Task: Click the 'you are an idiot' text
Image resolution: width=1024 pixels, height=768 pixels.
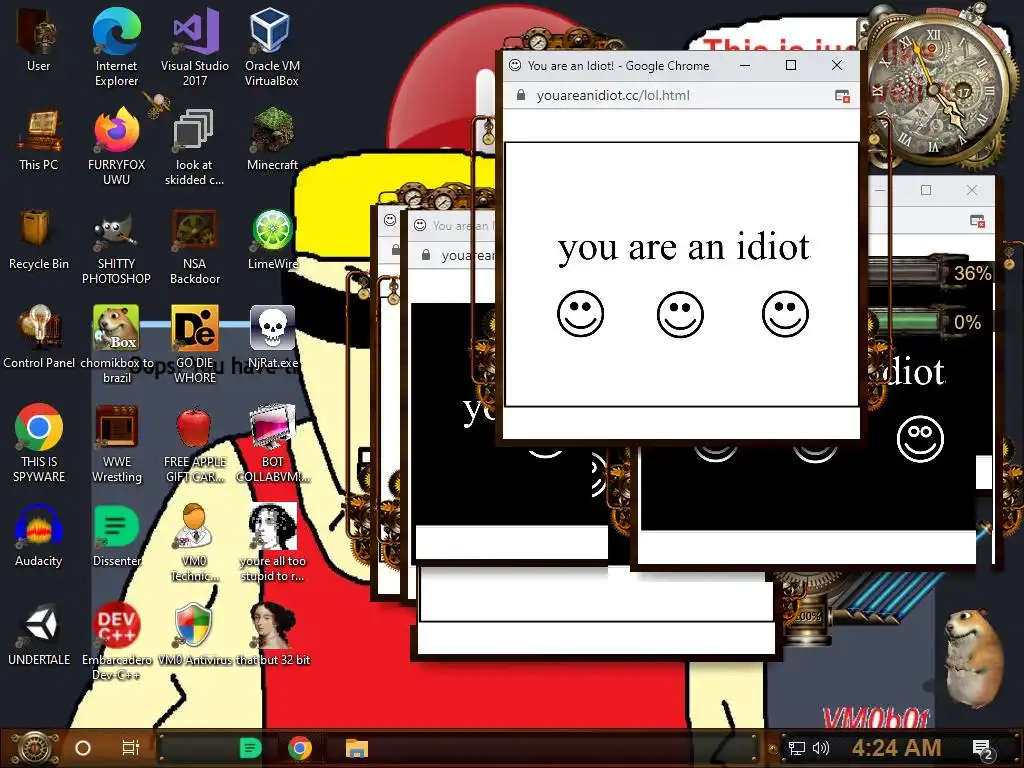Action: (683, 248)
